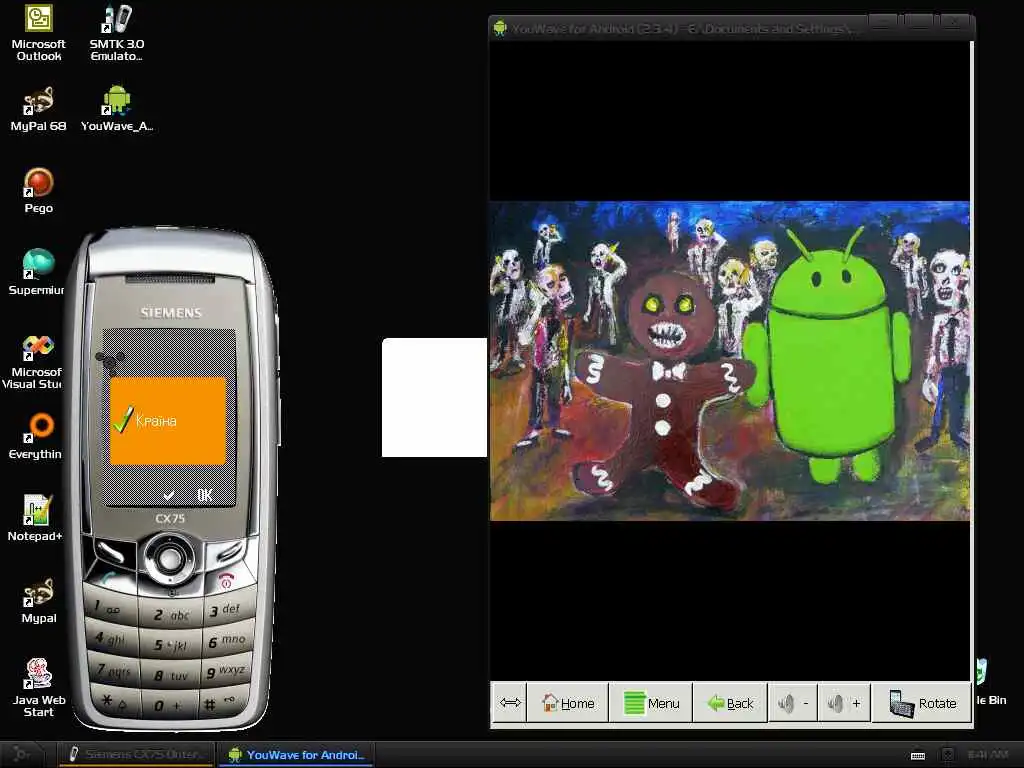This screenshot has height=768, width=1024.
Task: Click the Home button in YouWave
Action: coord(568,703)
